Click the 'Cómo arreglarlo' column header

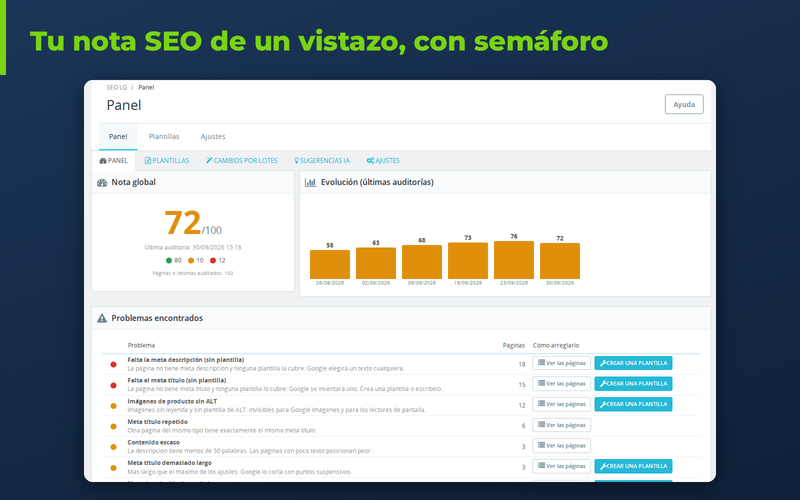pos(556,345)
